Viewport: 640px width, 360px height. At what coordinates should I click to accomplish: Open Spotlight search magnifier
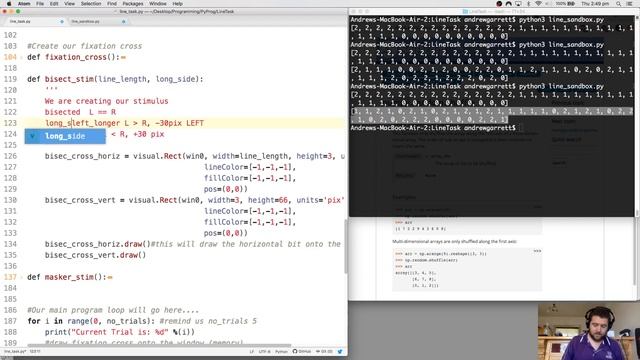(619, 4)
